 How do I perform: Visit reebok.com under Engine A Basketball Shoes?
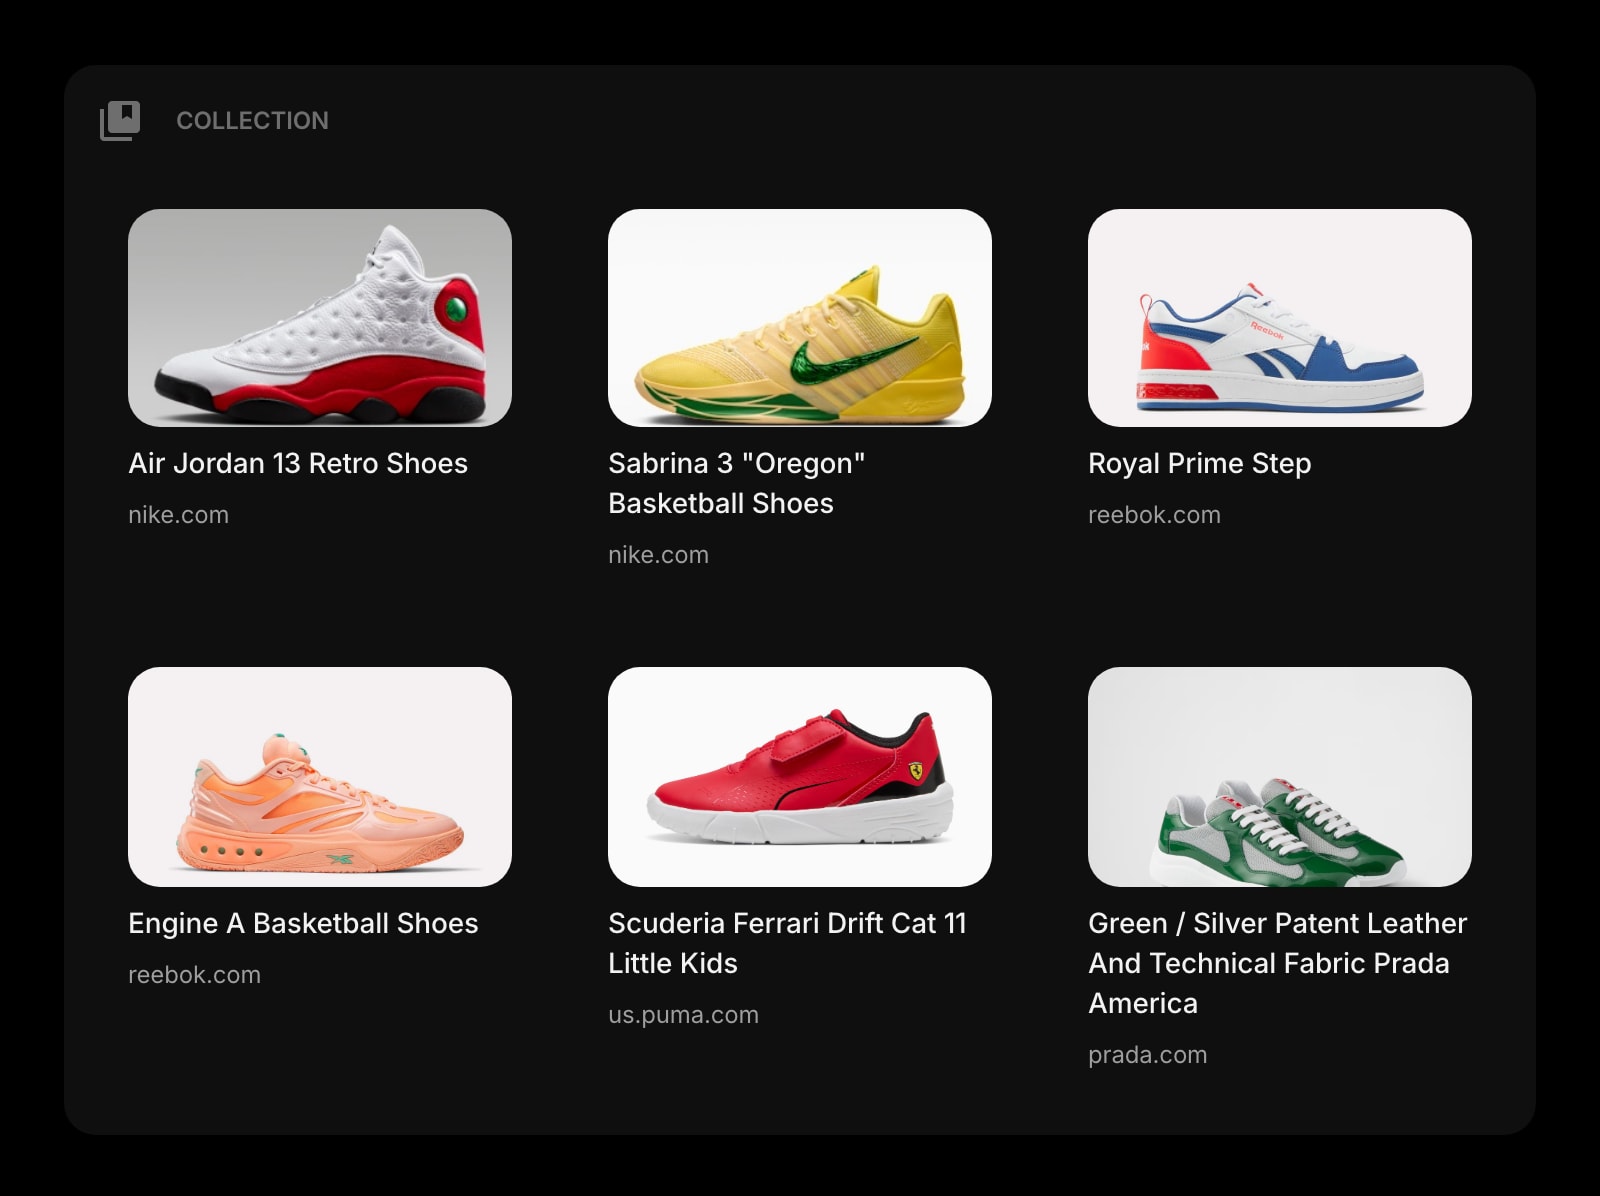pos(194,975)
